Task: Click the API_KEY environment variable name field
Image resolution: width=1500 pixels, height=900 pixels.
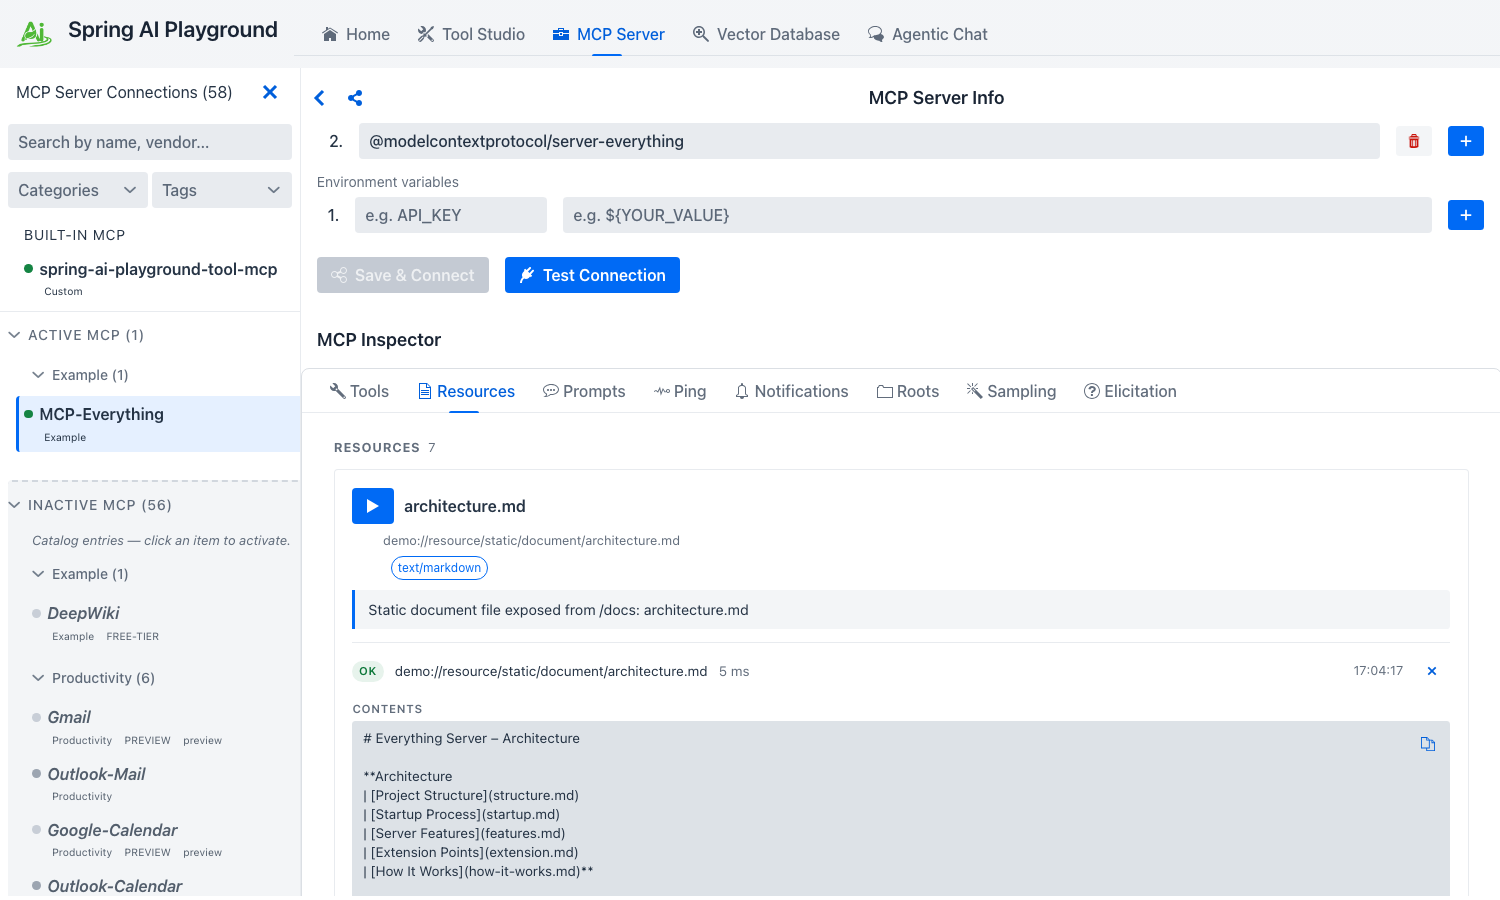Action: click(x=451, y=215)
